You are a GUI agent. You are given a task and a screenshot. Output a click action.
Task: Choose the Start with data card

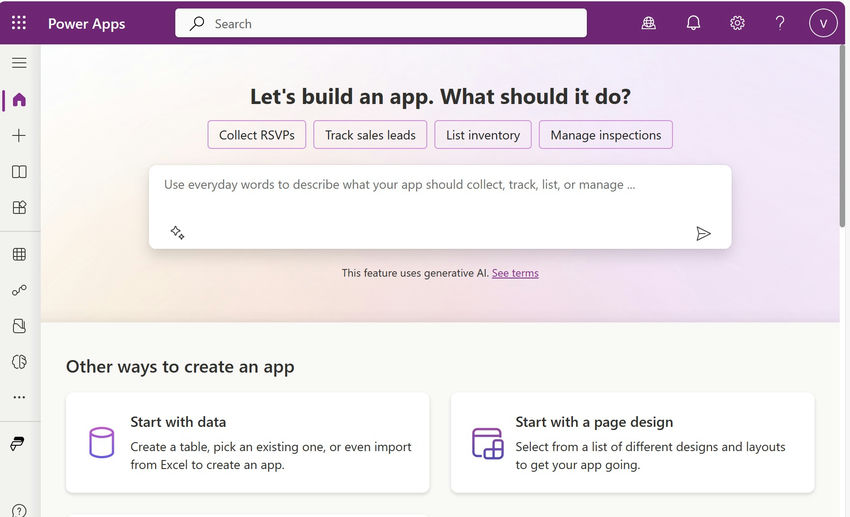click(247, 442)
